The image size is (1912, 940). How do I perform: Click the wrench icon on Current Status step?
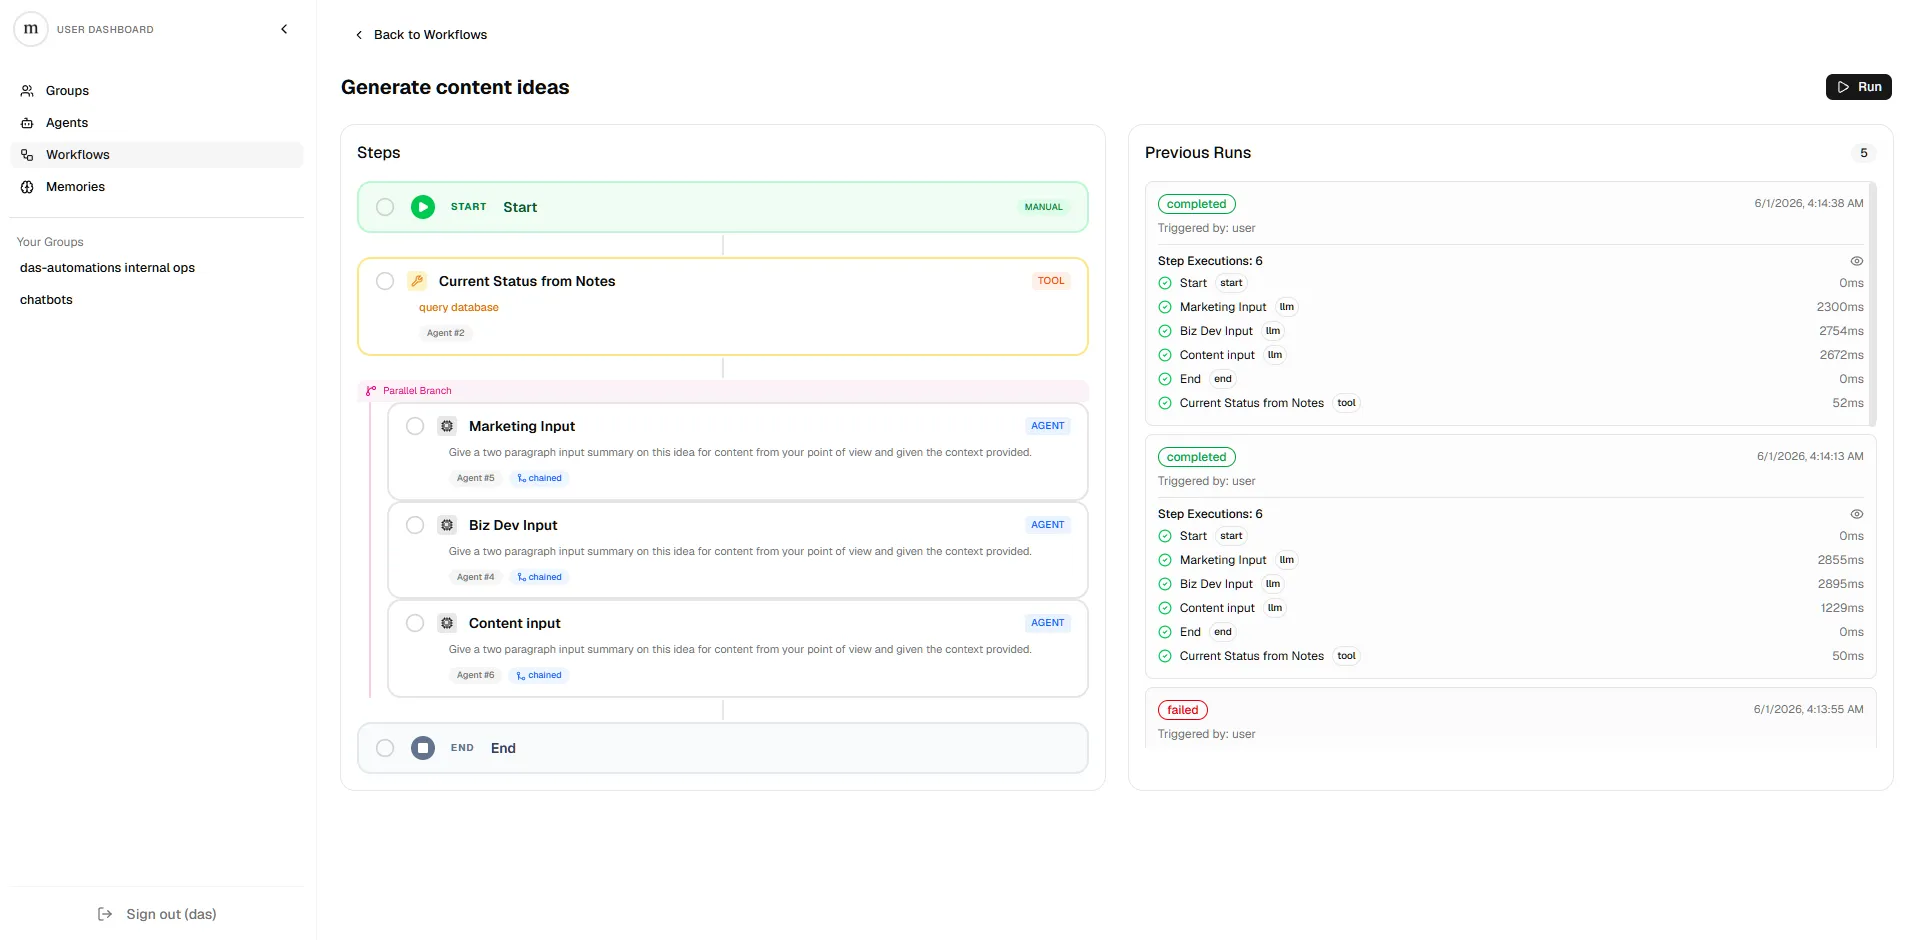tap(417, 281)
